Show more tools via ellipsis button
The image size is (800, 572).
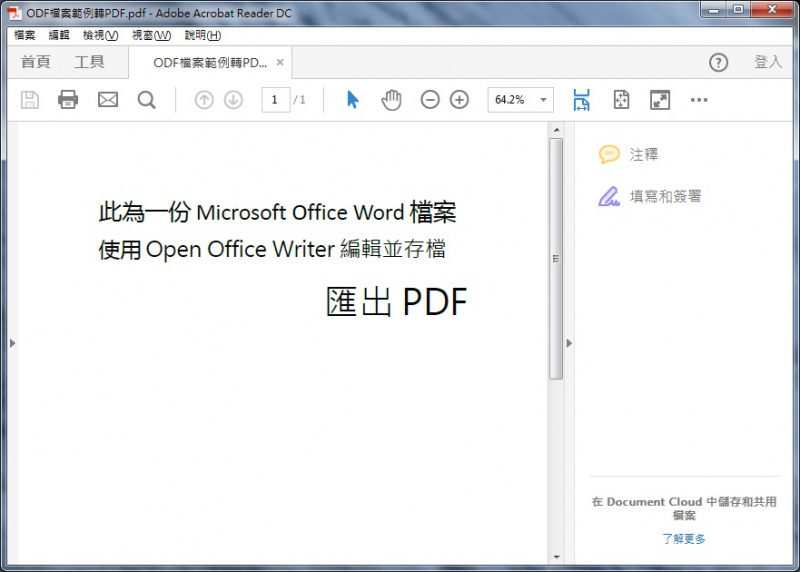pos(699,100)
